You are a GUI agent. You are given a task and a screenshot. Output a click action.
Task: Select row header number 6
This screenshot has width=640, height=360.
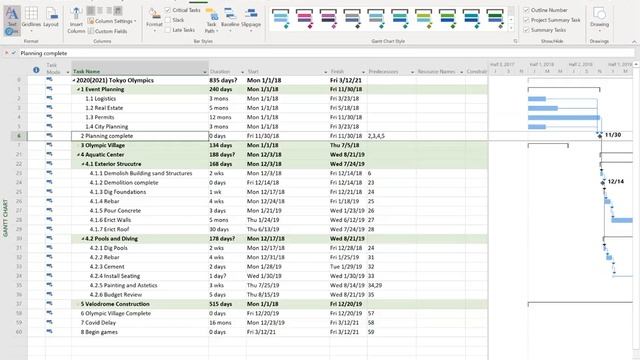pyautogui.click(x=19, y=136)
